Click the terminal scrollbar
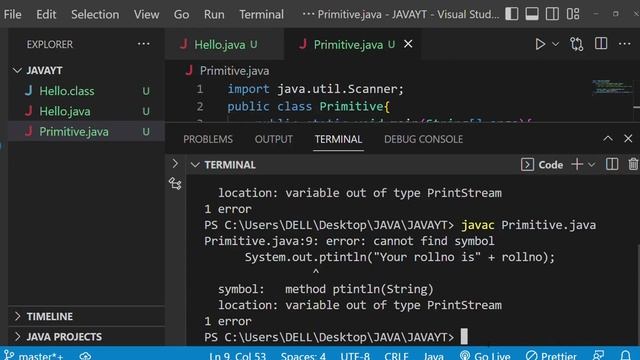 [638, 294]
